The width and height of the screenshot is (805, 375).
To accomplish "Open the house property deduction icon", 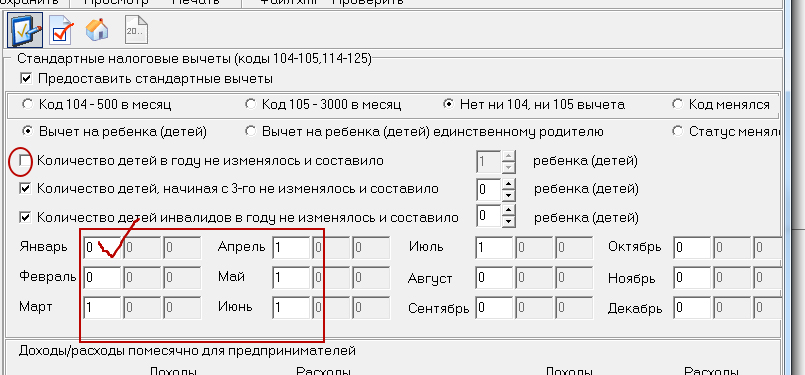I will point(97,30).
